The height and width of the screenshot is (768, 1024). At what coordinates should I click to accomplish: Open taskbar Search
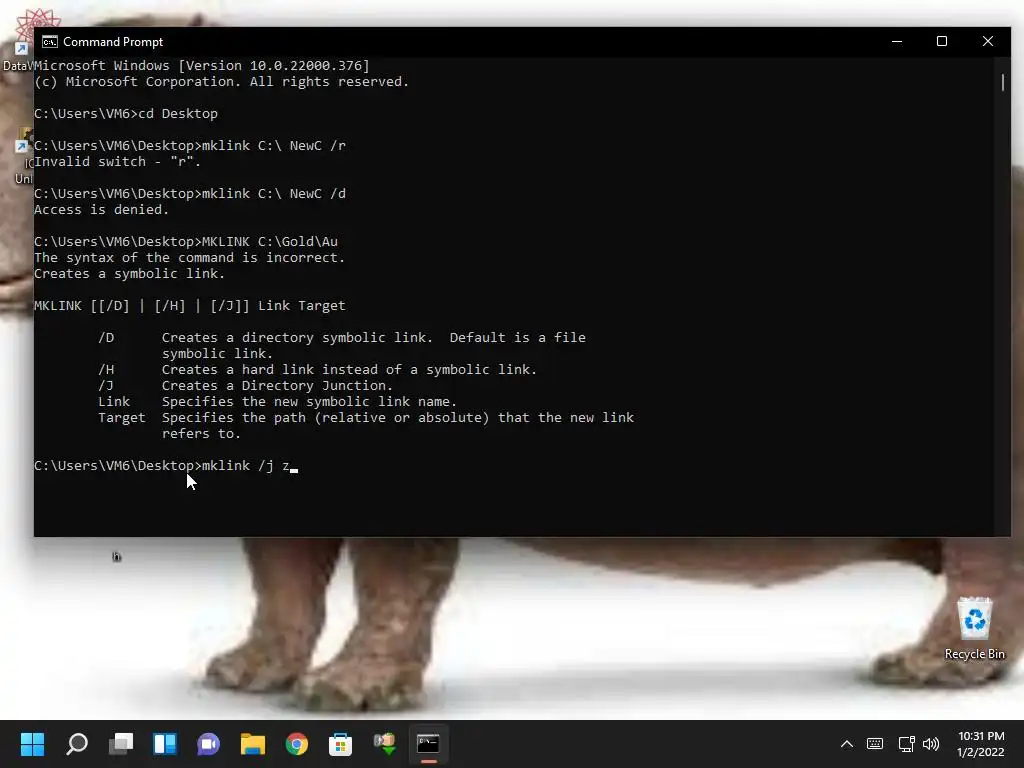click(77, 743)
